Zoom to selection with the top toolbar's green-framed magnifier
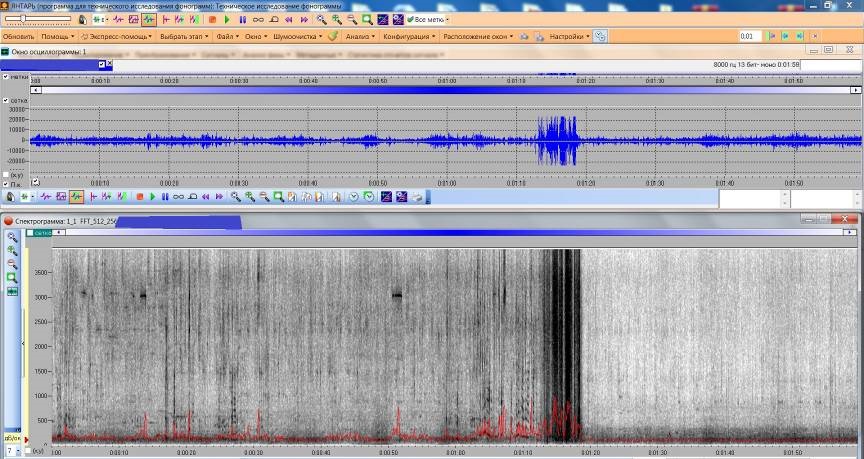Screen dimensions: 864x459 (367, 20)
